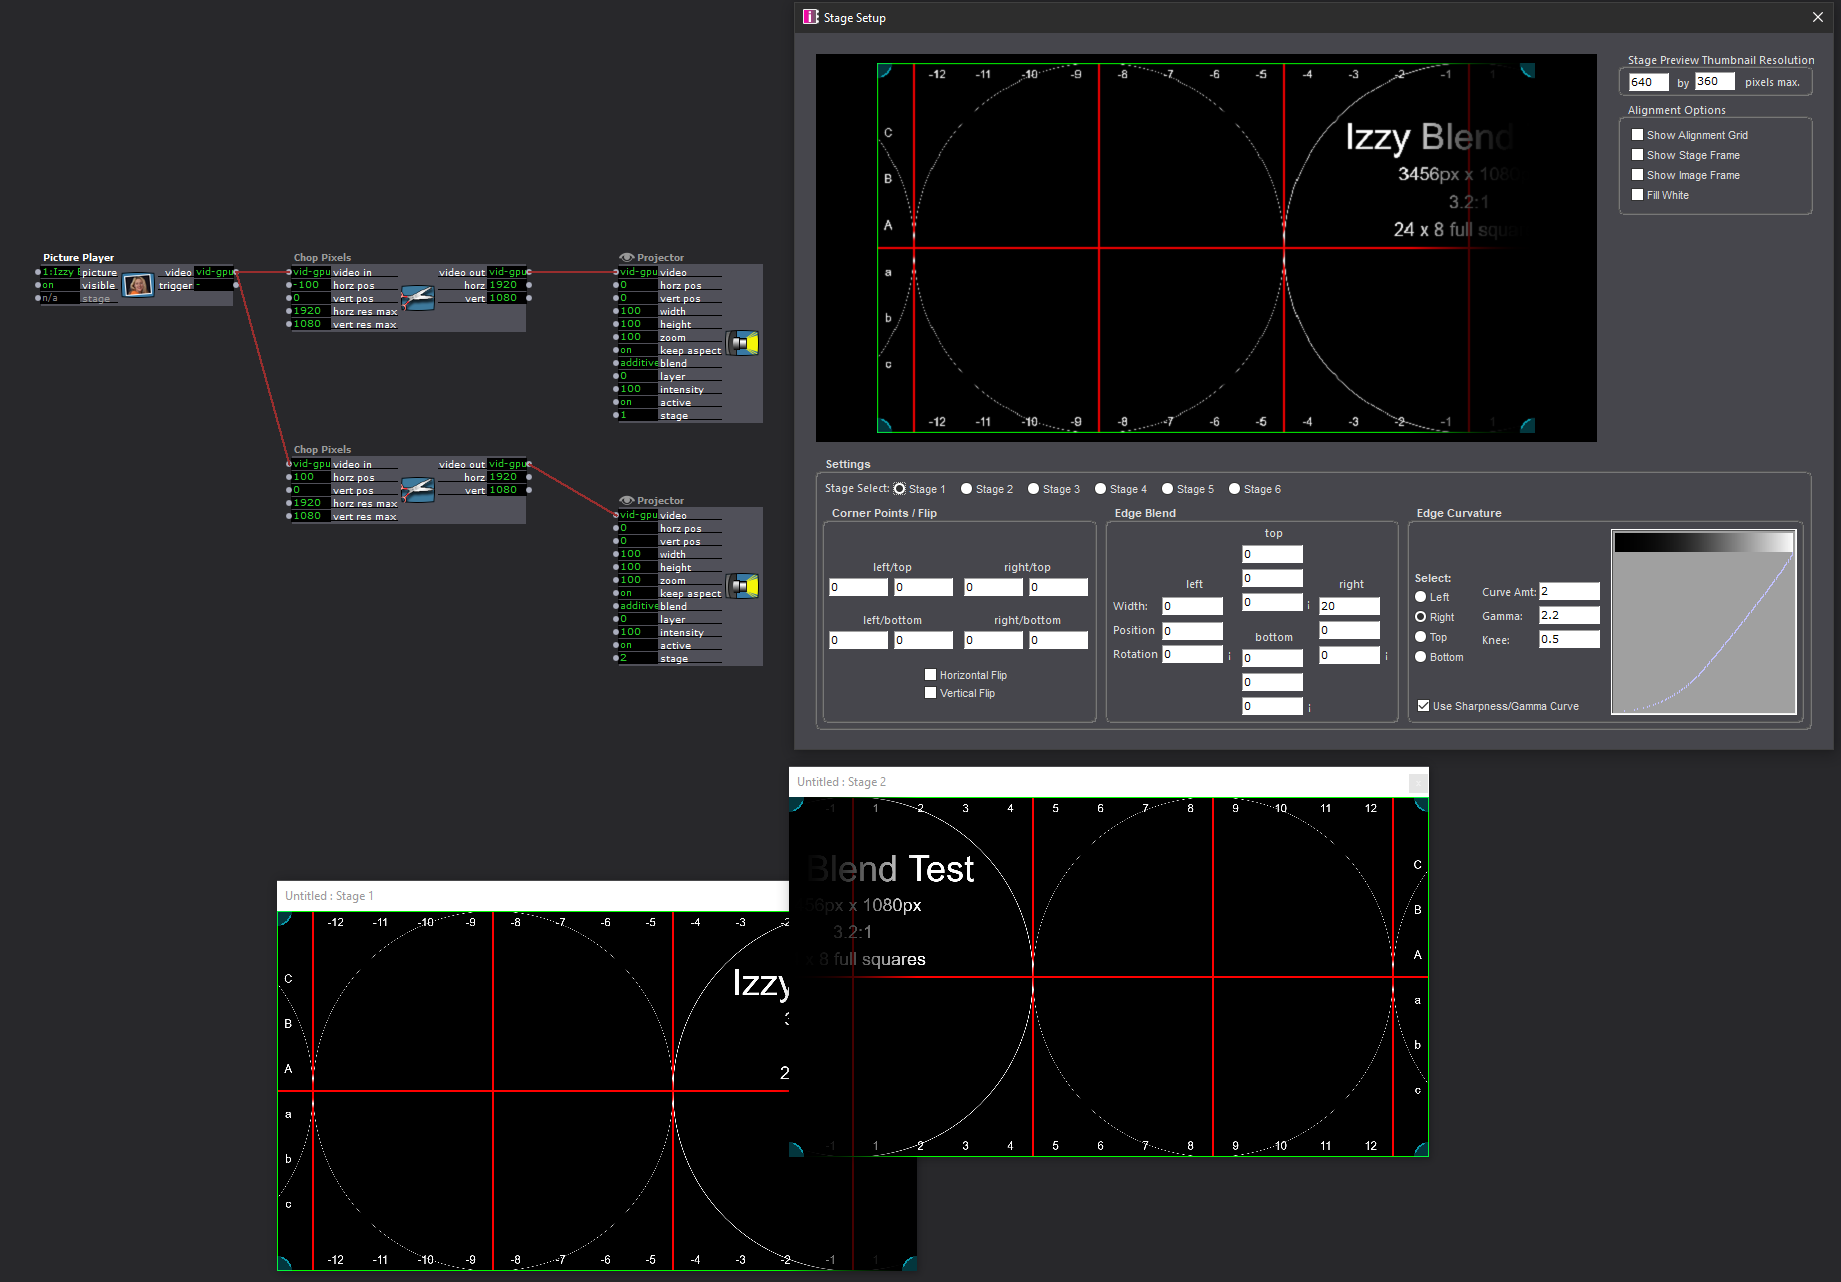
Task: Click Untitled Stage 1 window title bar
Action: click(x=533, y=896)
